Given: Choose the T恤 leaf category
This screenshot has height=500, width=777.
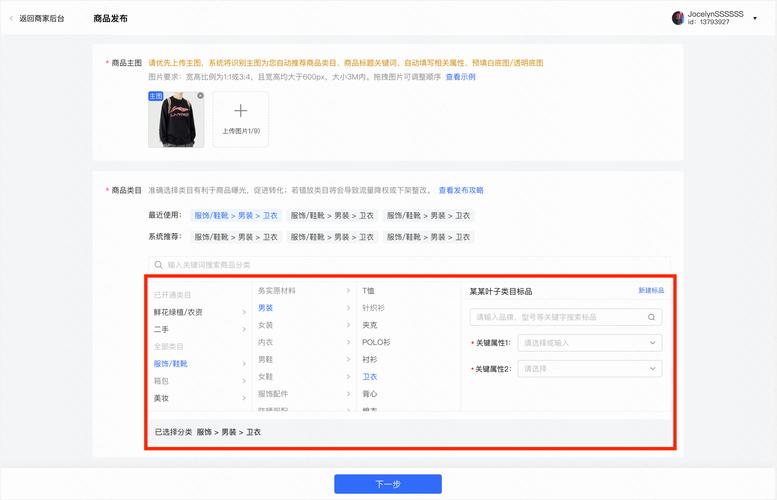Looking at the screenshot, I should click(x=368, y=291).
